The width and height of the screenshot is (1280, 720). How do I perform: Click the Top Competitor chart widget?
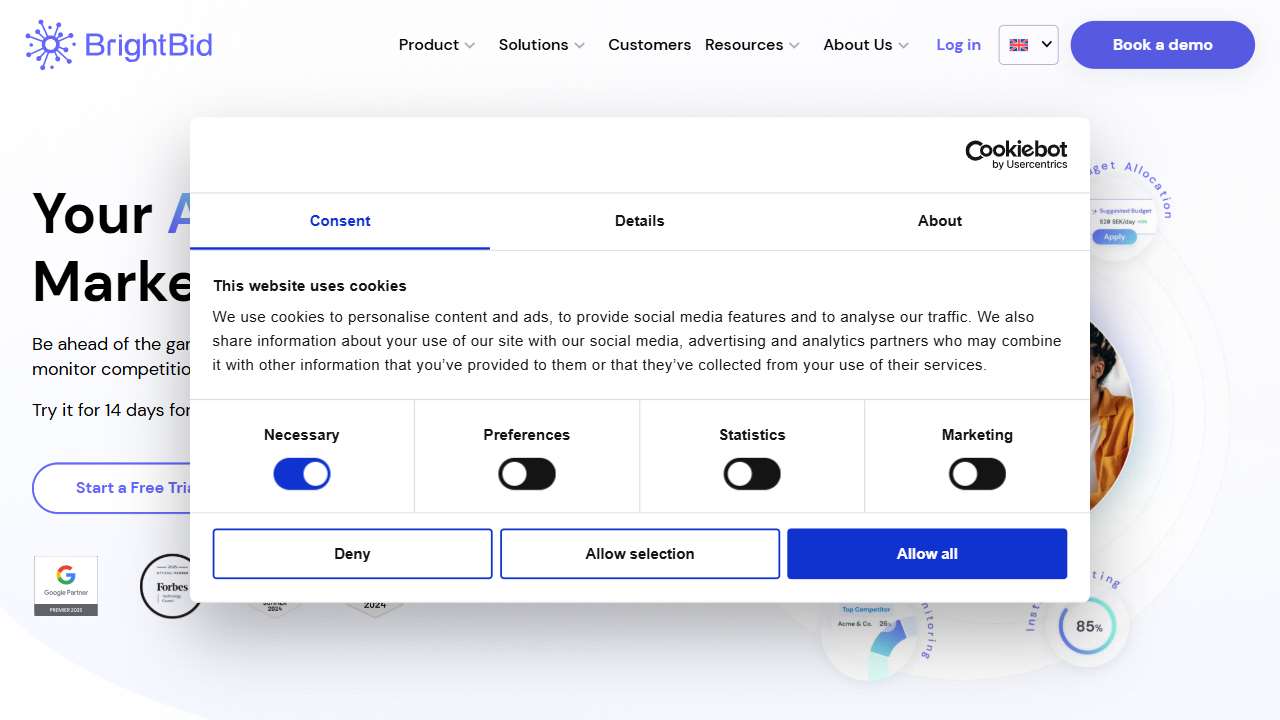point(868,628)
